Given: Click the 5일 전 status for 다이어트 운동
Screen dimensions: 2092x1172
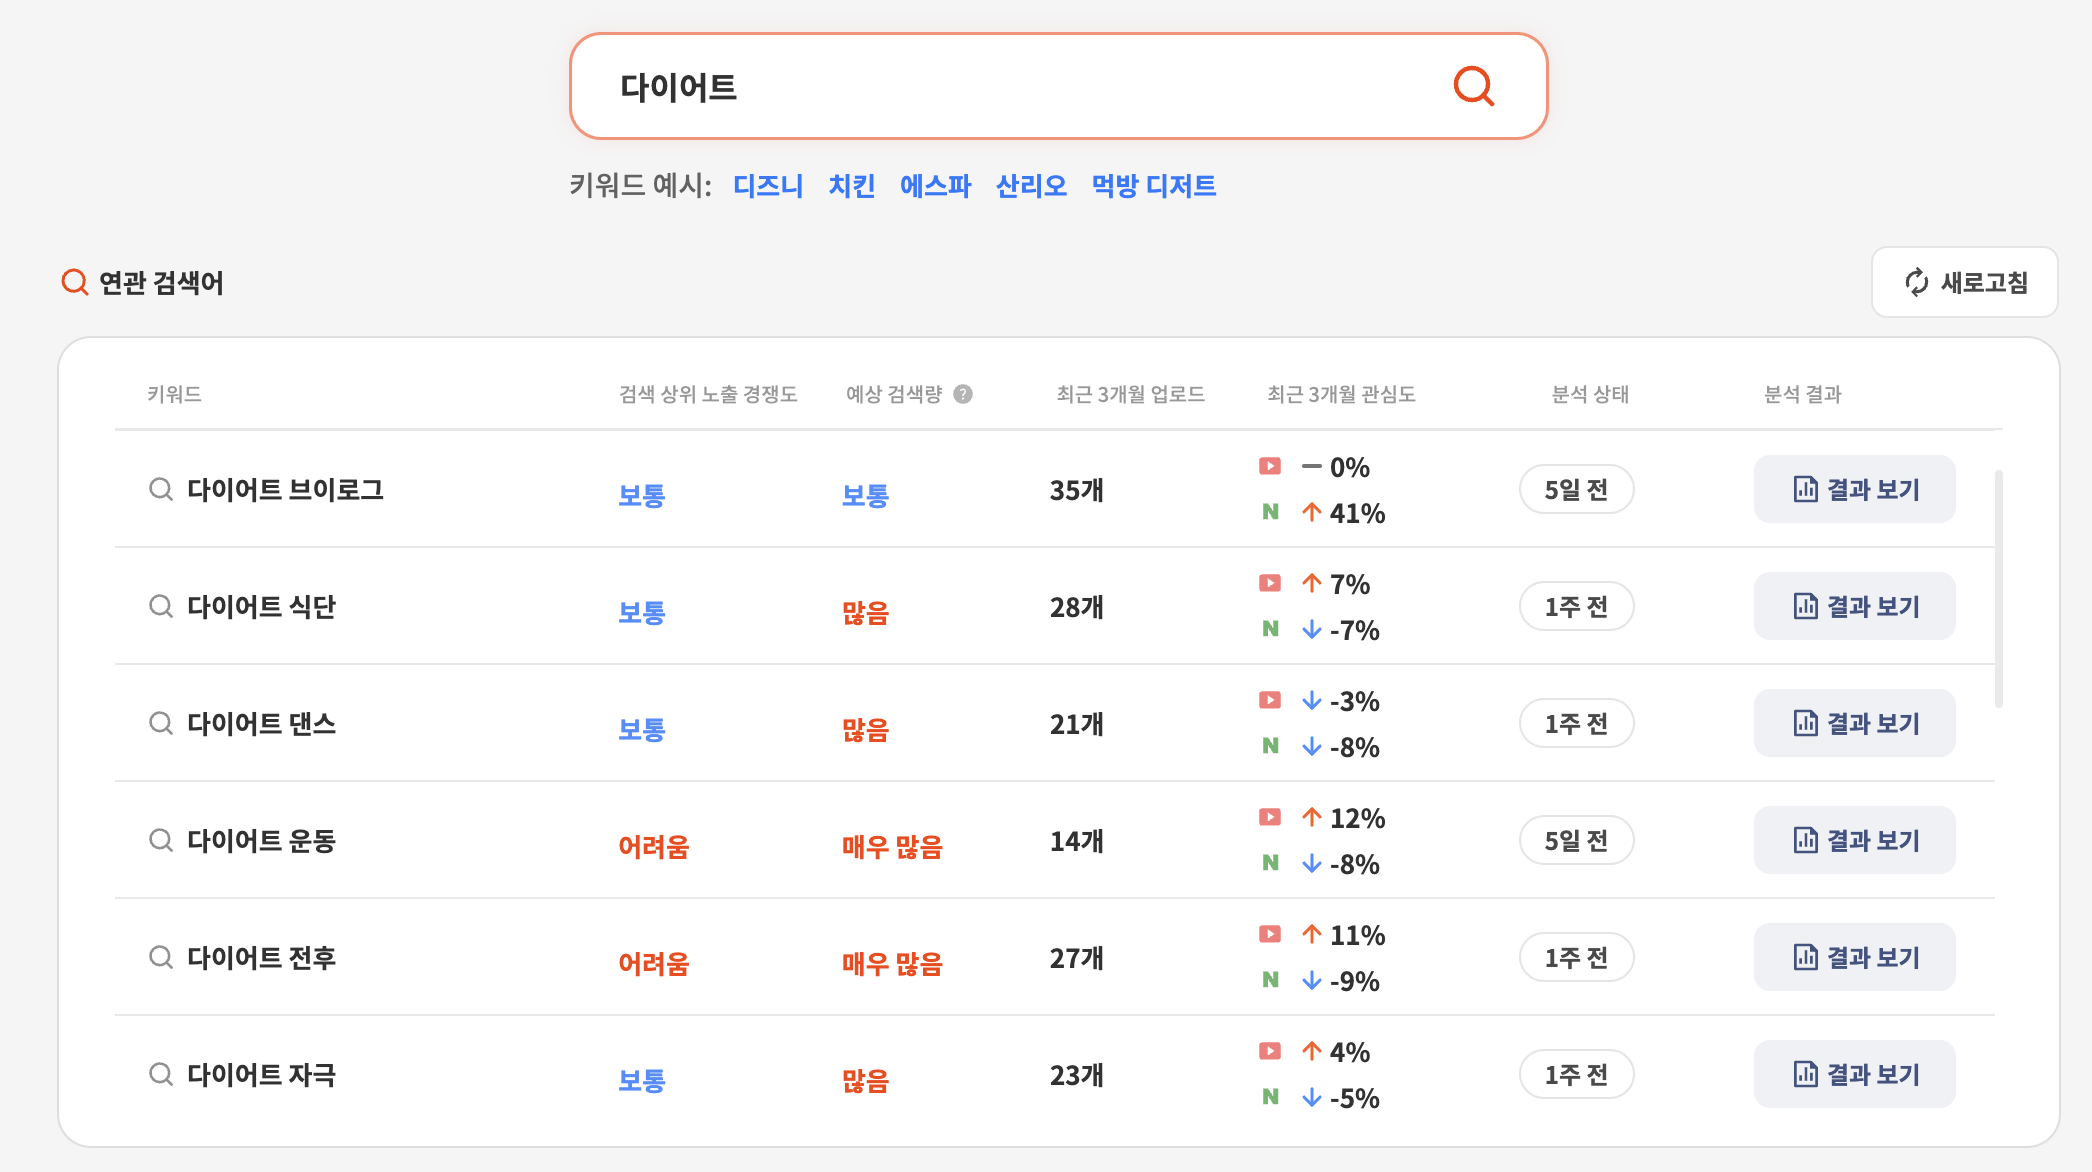Looking at the screenshot, I should click(1576, 840).
